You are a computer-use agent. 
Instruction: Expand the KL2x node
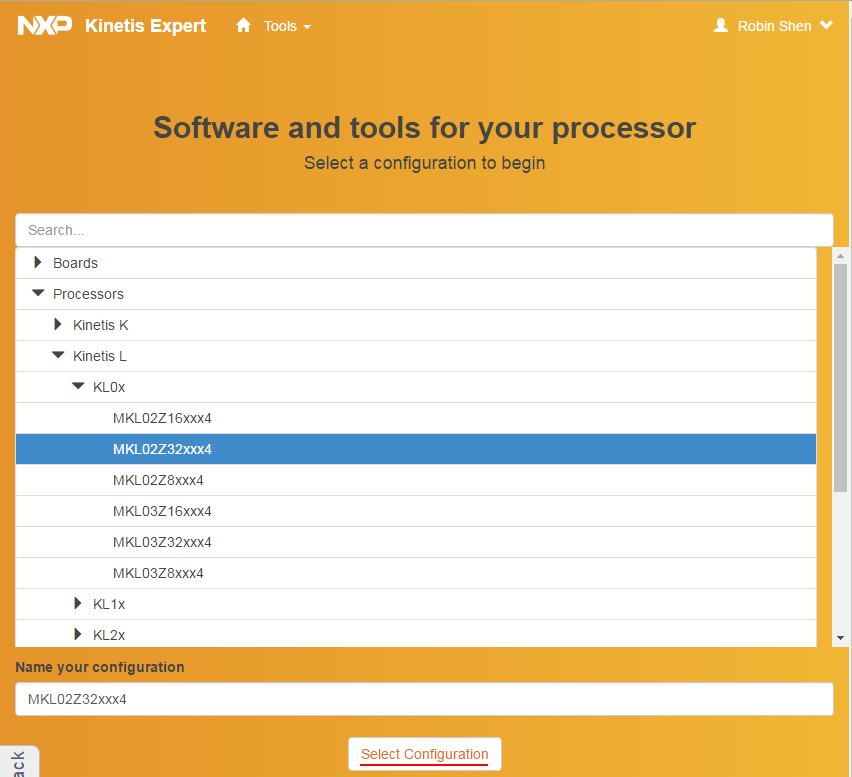pyautogui.click(x=78, y=634)
